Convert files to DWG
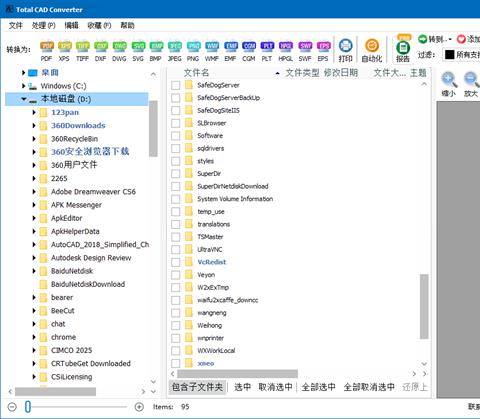The height and width of the screenshot is (419, 480). tap(119, 51)
